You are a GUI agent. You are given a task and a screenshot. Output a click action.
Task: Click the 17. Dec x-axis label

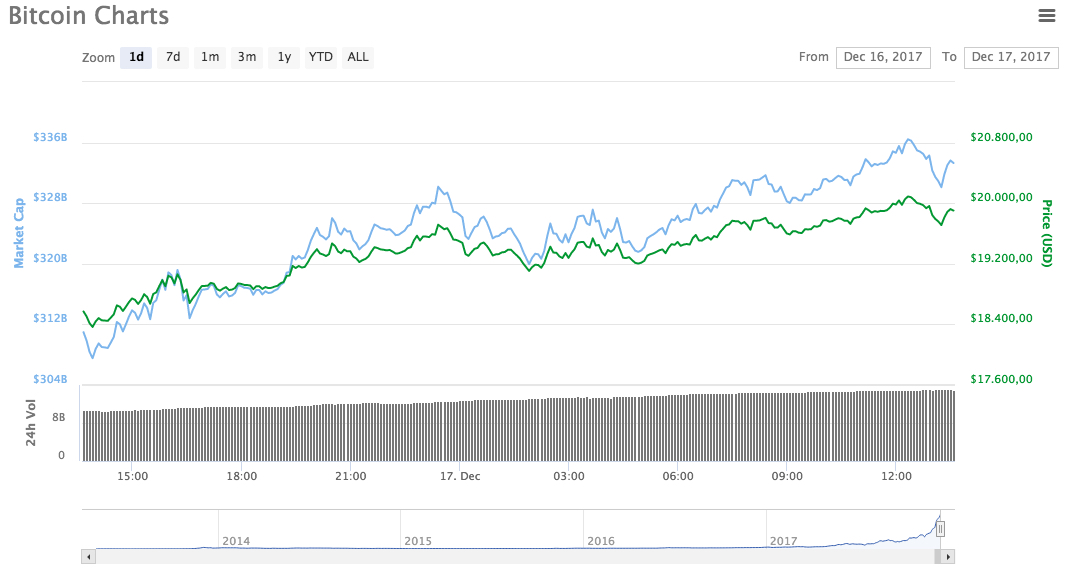[460, 476]
